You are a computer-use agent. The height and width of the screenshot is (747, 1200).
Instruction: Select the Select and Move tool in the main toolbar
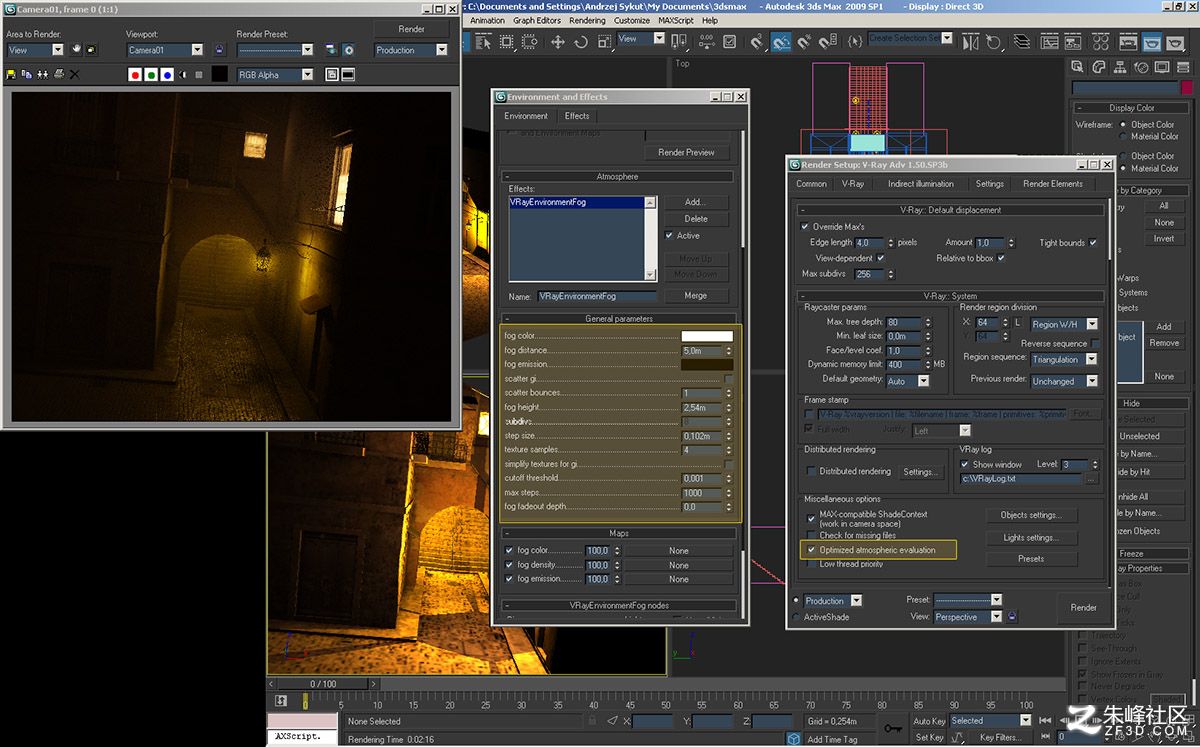558,41
